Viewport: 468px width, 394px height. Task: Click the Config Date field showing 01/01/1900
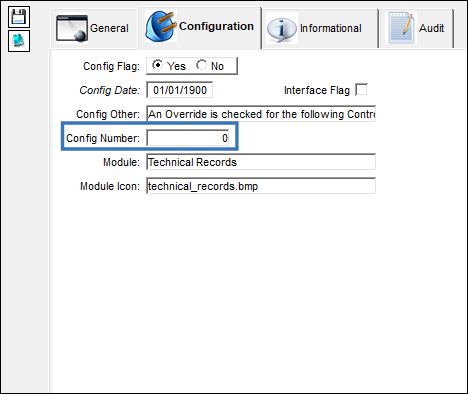(x=180, y=90)
